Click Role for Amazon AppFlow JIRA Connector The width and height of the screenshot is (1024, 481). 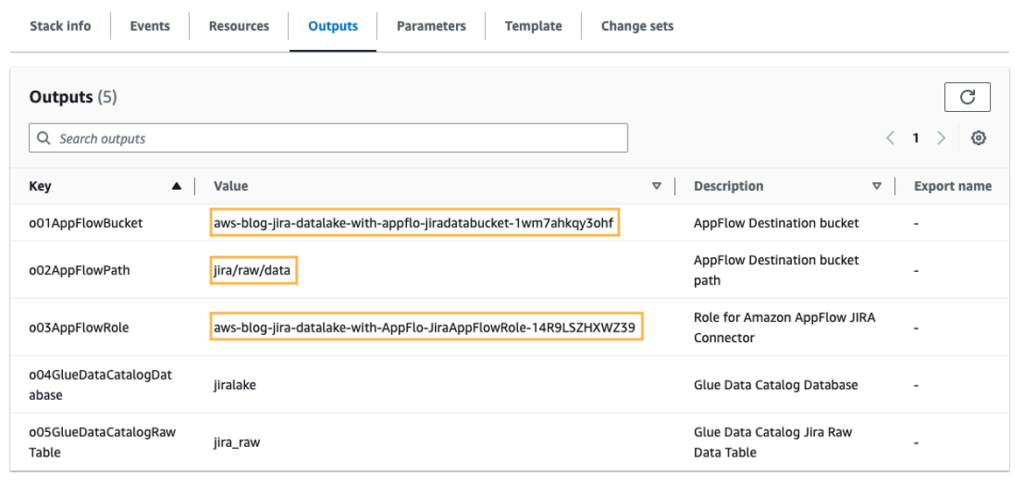[x=785, y=327]
